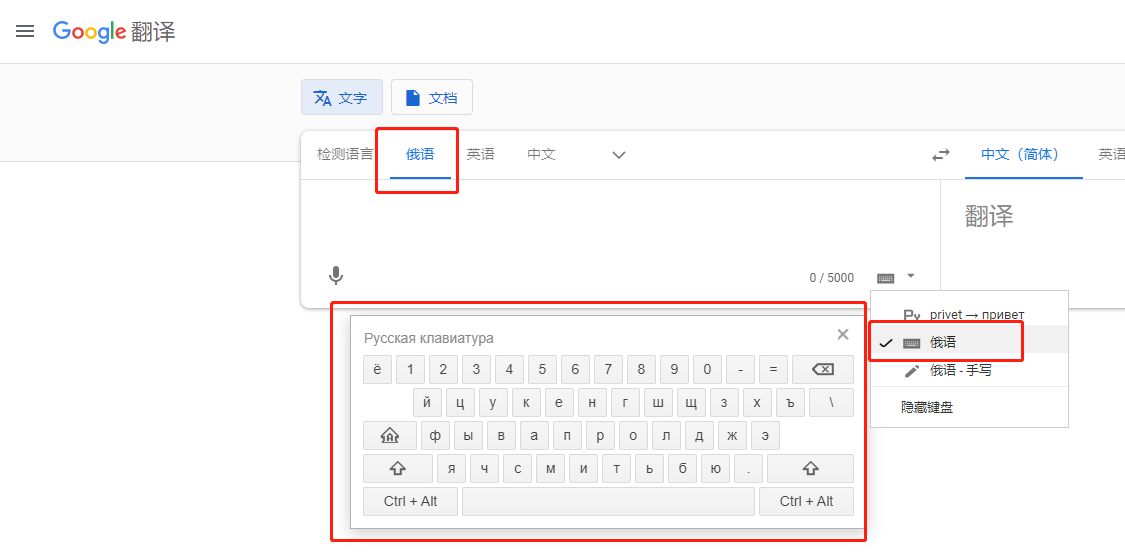Open the hamburger main menu

tap(25, 31)
